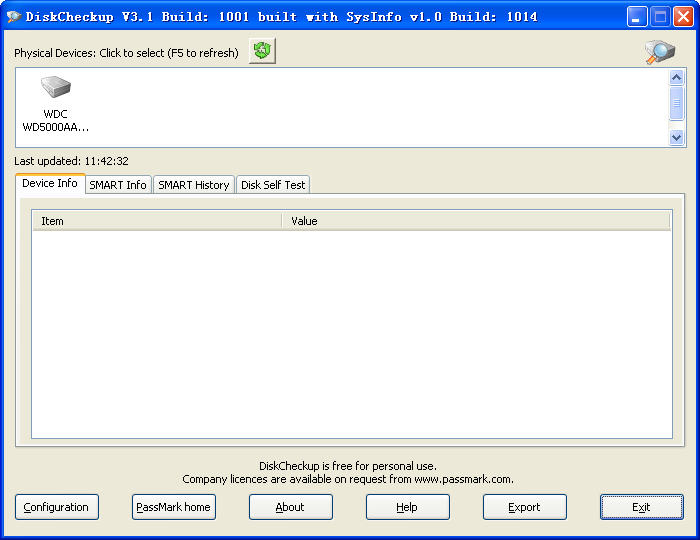The height and width of the screenshot is (540, 700).
Task: Click the DiskCheckup title bar app icon
Action: [x=14, y=17]
